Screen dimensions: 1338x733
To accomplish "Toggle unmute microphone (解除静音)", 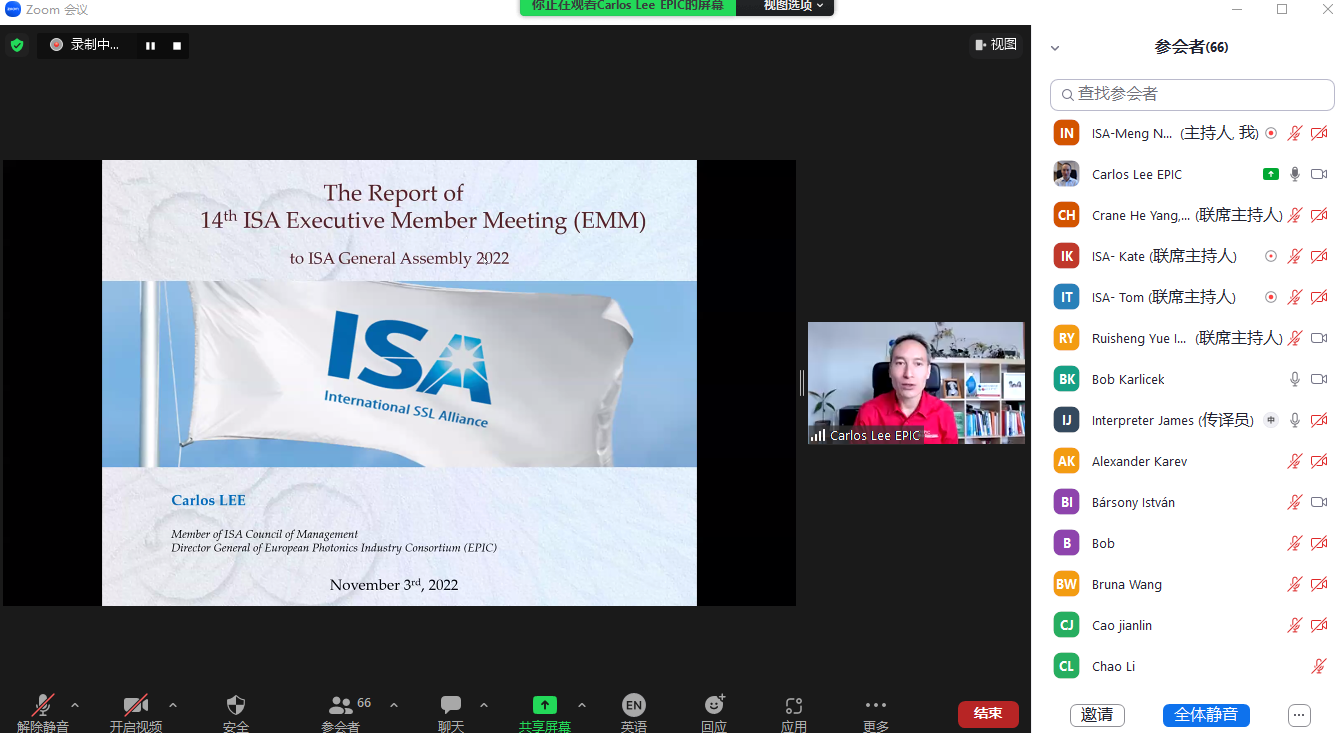I will 43,705.
